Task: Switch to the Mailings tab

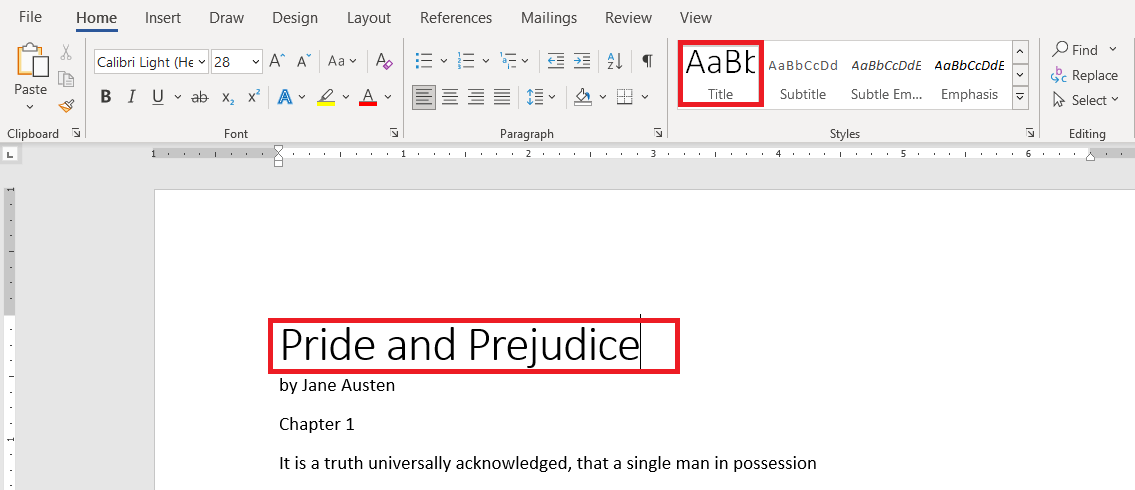Action: tap(549, 18)
